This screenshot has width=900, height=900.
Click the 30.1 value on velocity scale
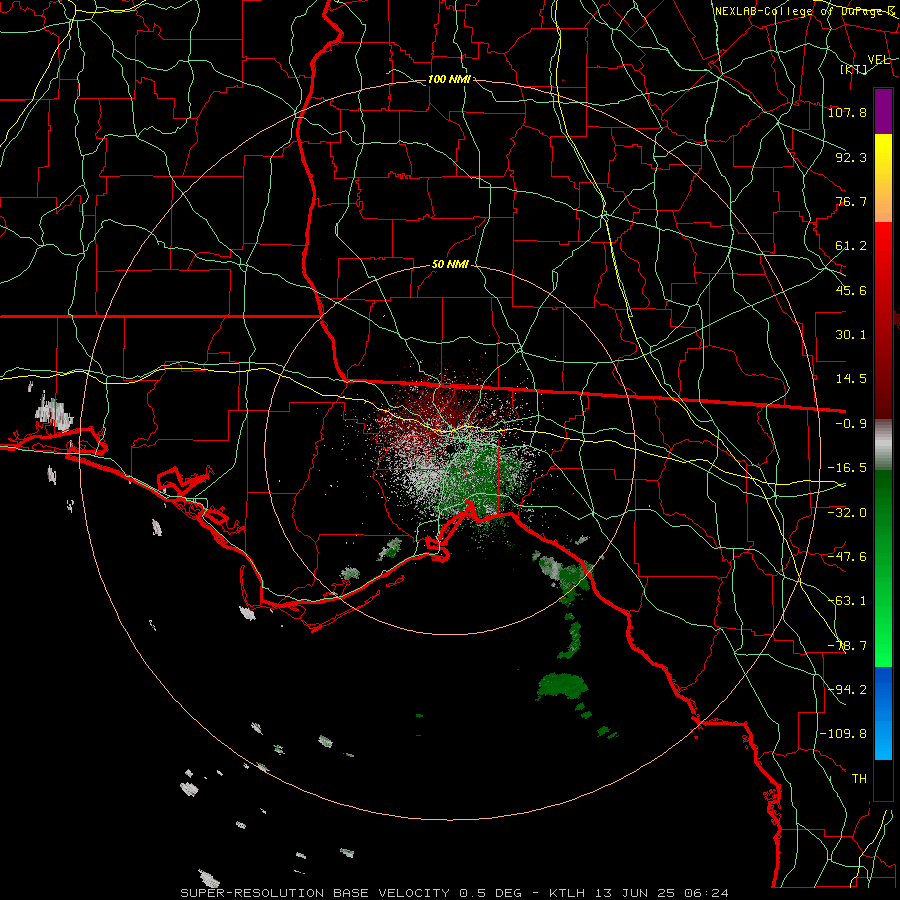[x=851, y=335]
